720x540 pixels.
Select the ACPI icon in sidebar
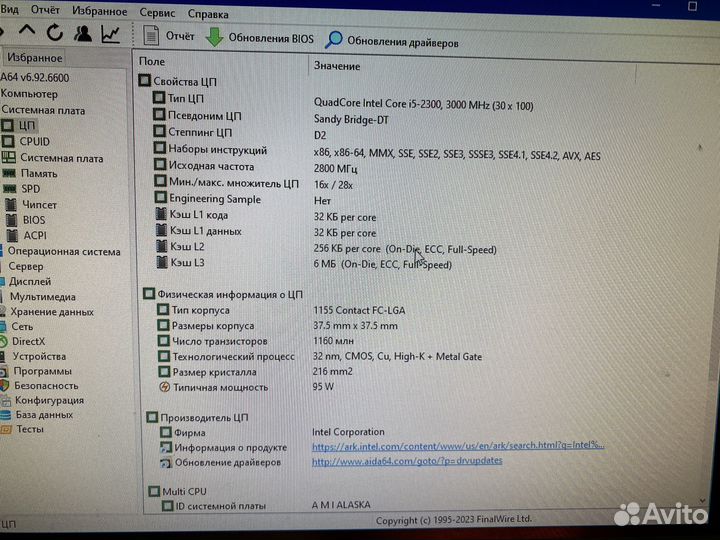tap(12, 235)
